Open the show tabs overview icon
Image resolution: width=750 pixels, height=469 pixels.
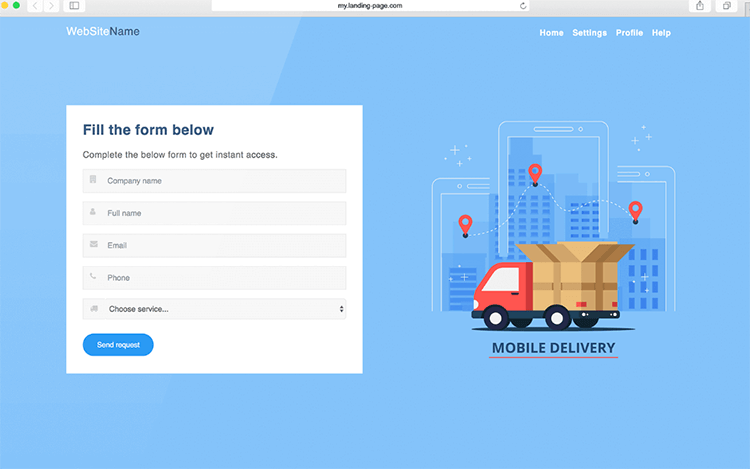tap(727, 6)
